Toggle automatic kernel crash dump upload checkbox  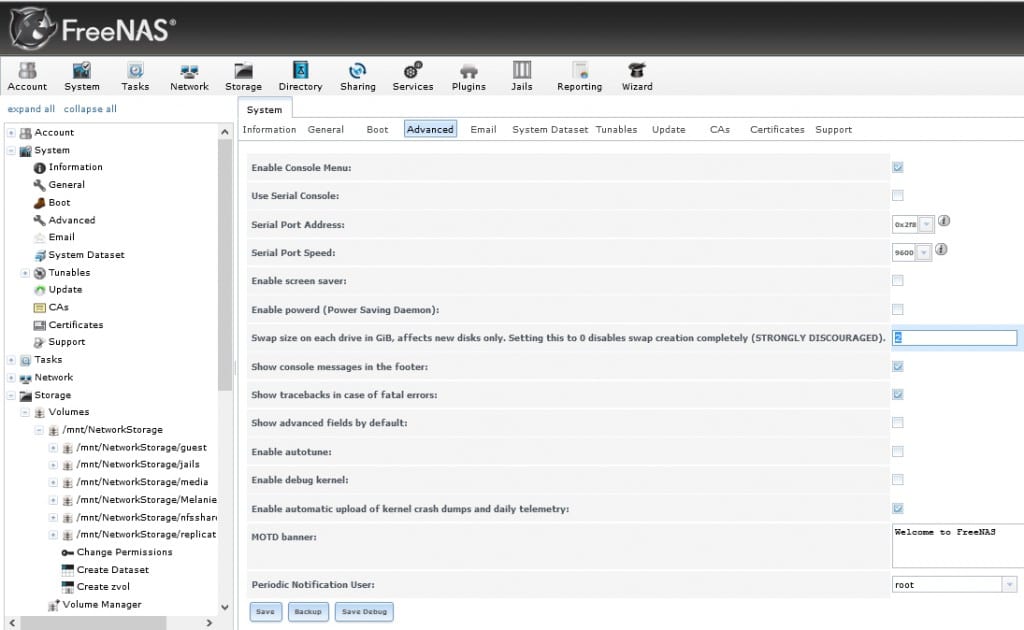(898, 508)
